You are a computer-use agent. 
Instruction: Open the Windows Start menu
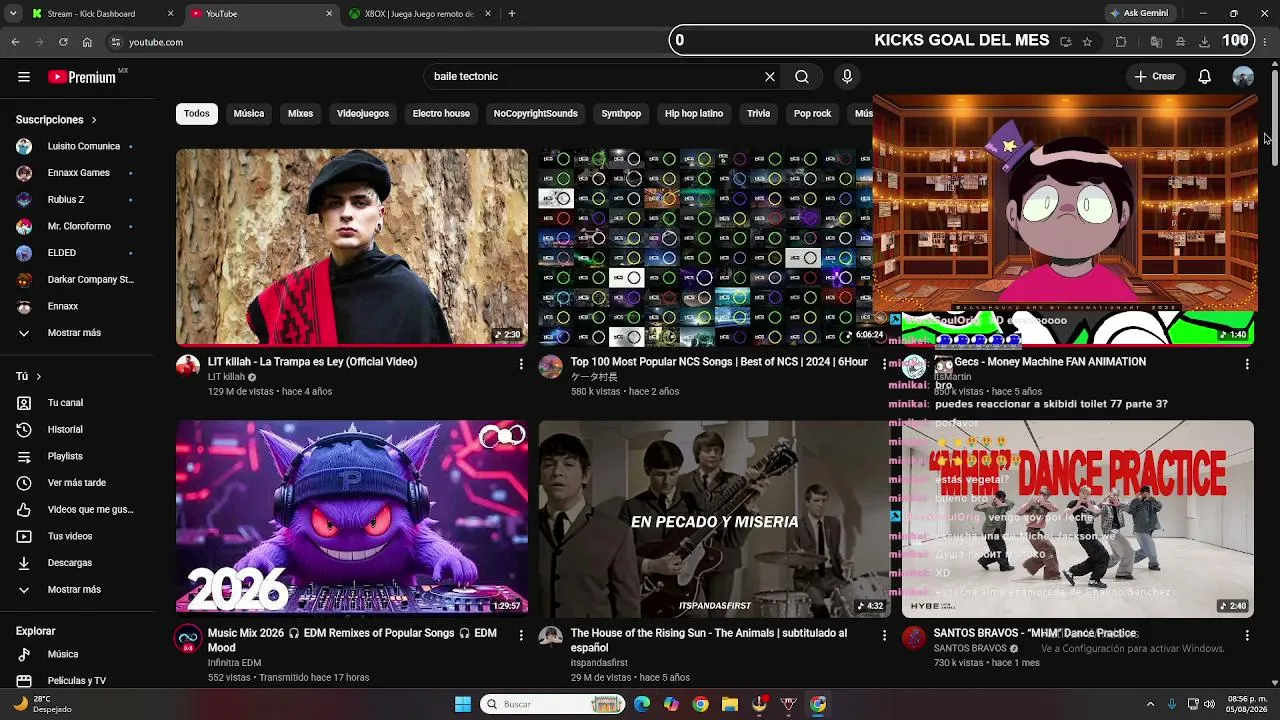[463, 704]
